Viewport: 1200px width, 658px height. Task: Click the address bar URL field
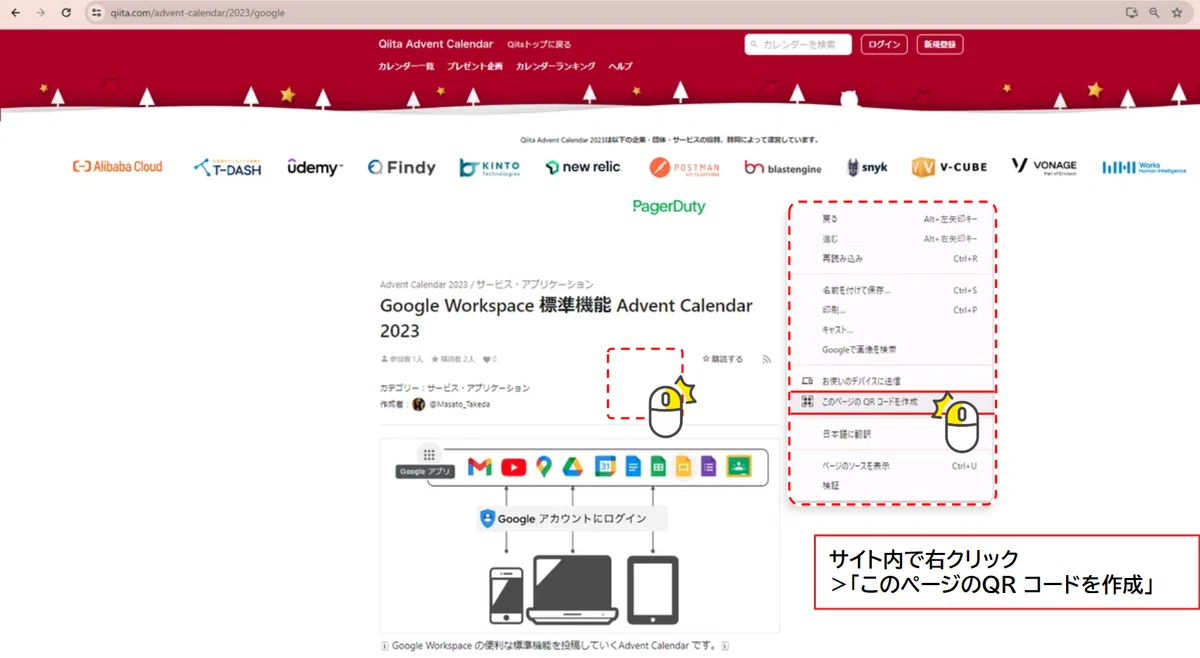click(x=600, y=13)
